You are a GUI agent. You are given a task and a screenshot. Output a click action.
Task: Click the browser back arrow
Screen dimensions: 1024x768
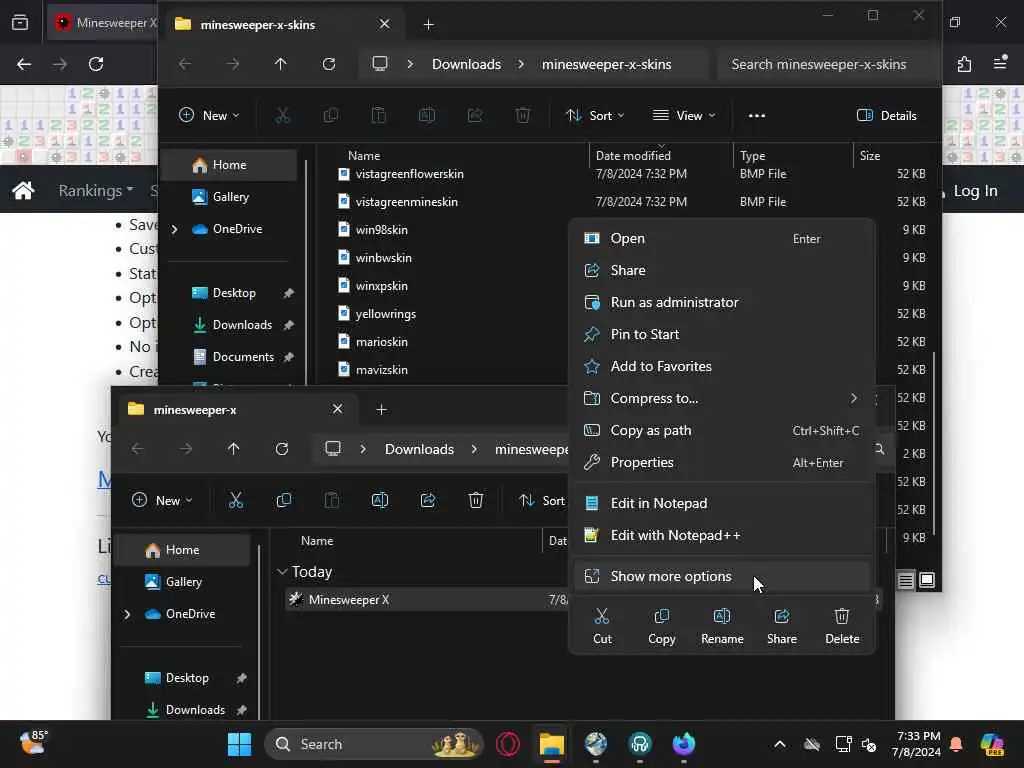pyautogui.click(x=24, y=64)
